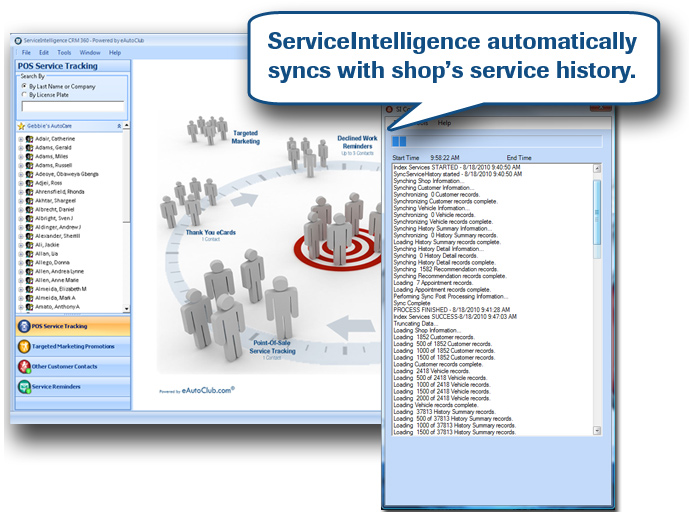Click the customer icon for Amato, Anthony A
The width and height of the screenshot is (689, 512).
(x=29, y=307)
